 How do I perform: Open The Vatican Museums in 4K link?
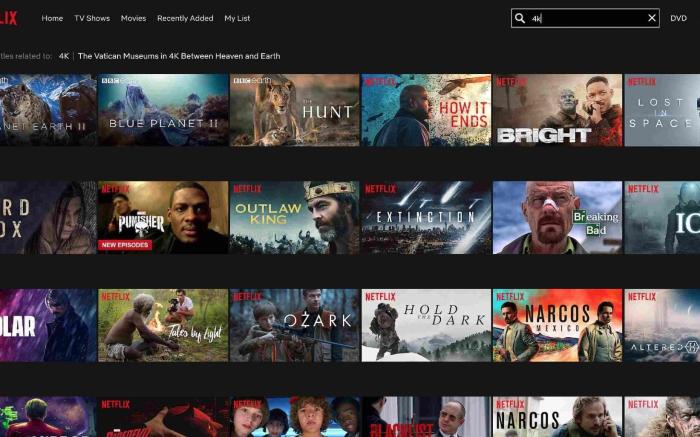[x=179, y=56]
